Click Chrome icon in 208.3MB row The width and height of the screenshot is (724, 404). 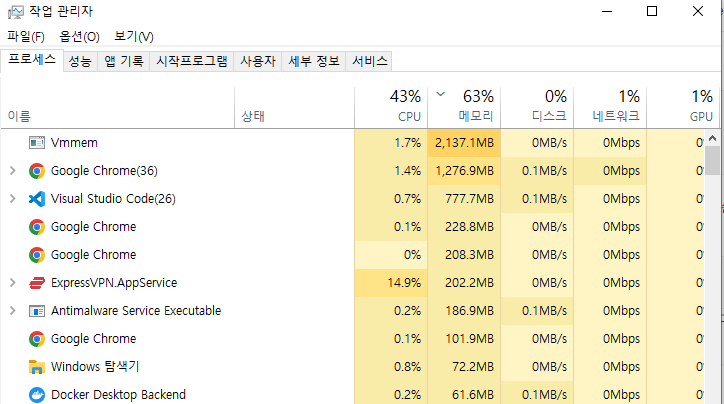tap(37, 255)
